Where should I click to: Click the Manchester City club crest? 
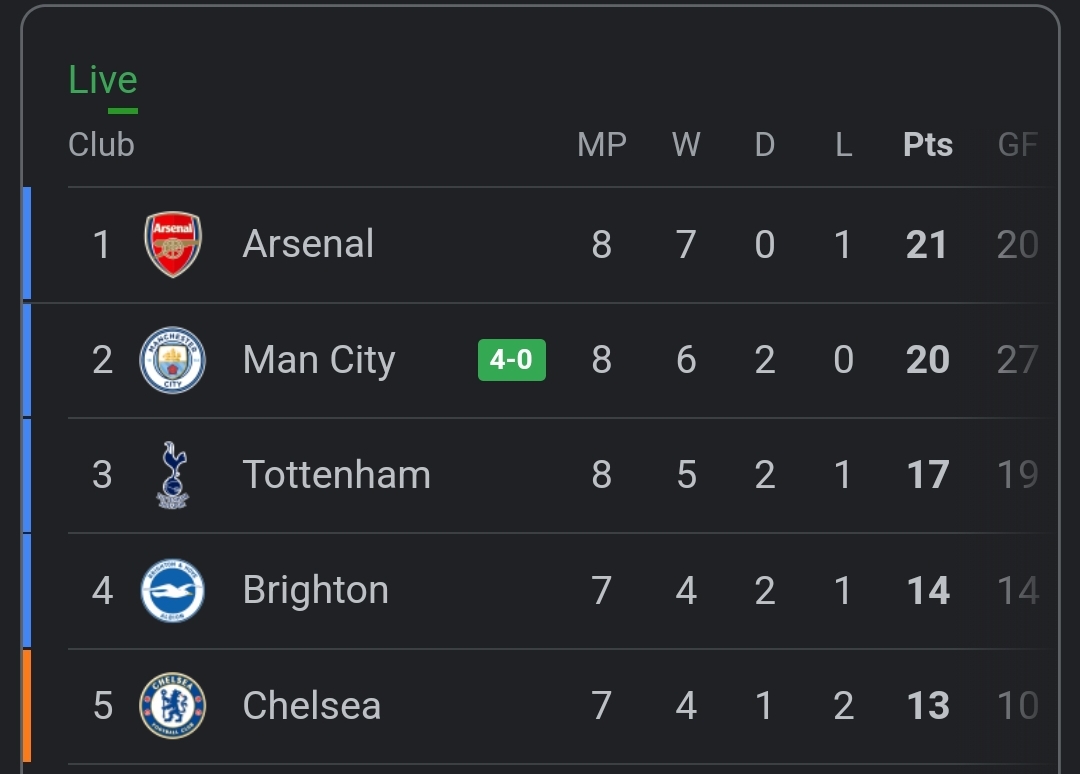click(x=173, y=360)
